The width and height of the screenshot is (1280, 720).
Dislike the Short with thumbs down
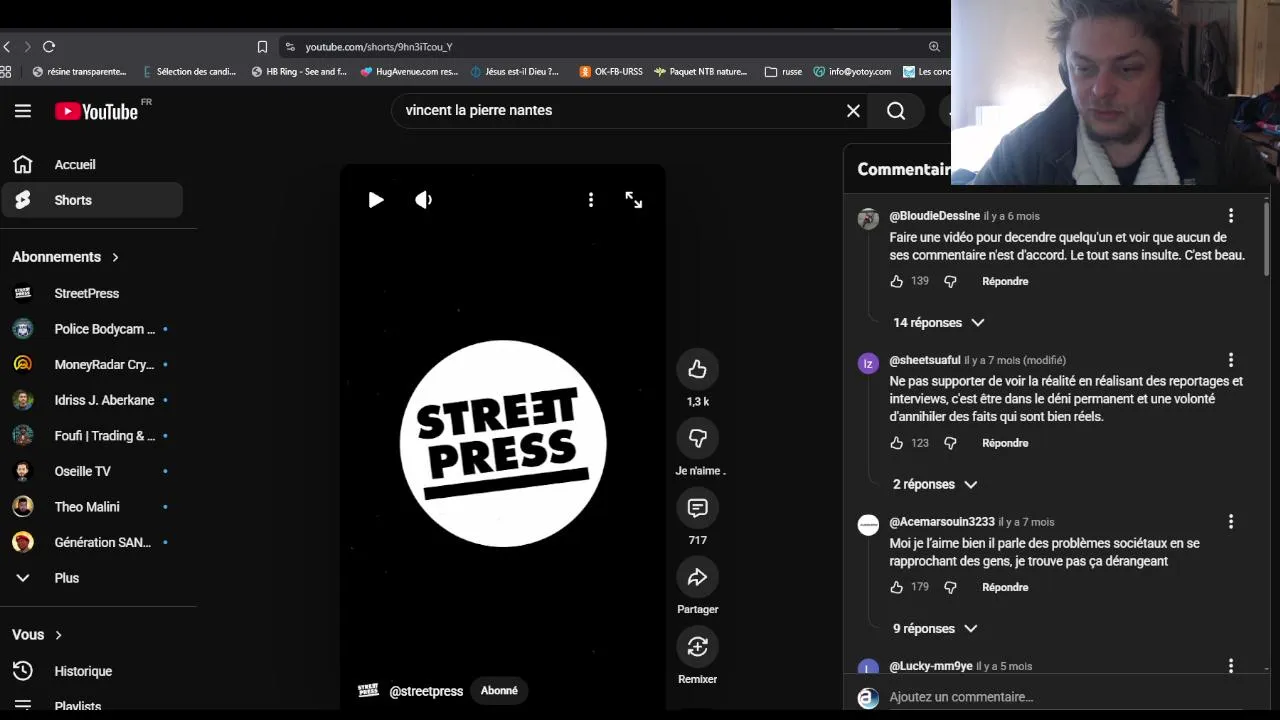tap(697, 438)
